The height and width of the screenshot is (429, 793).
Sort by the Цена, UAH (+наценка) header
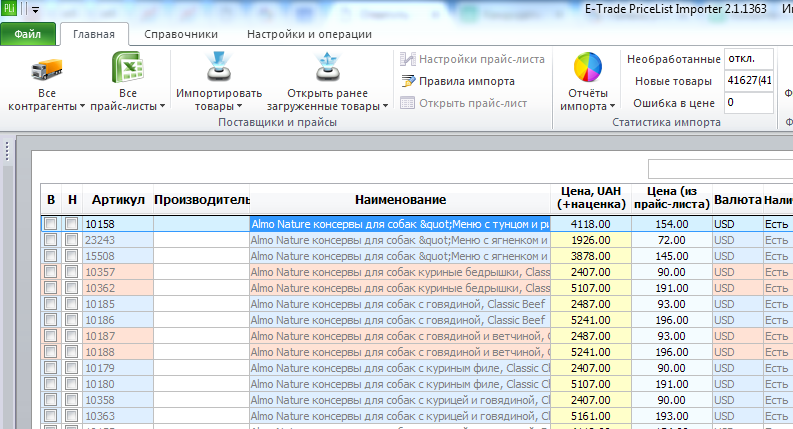tap(591, 198)
